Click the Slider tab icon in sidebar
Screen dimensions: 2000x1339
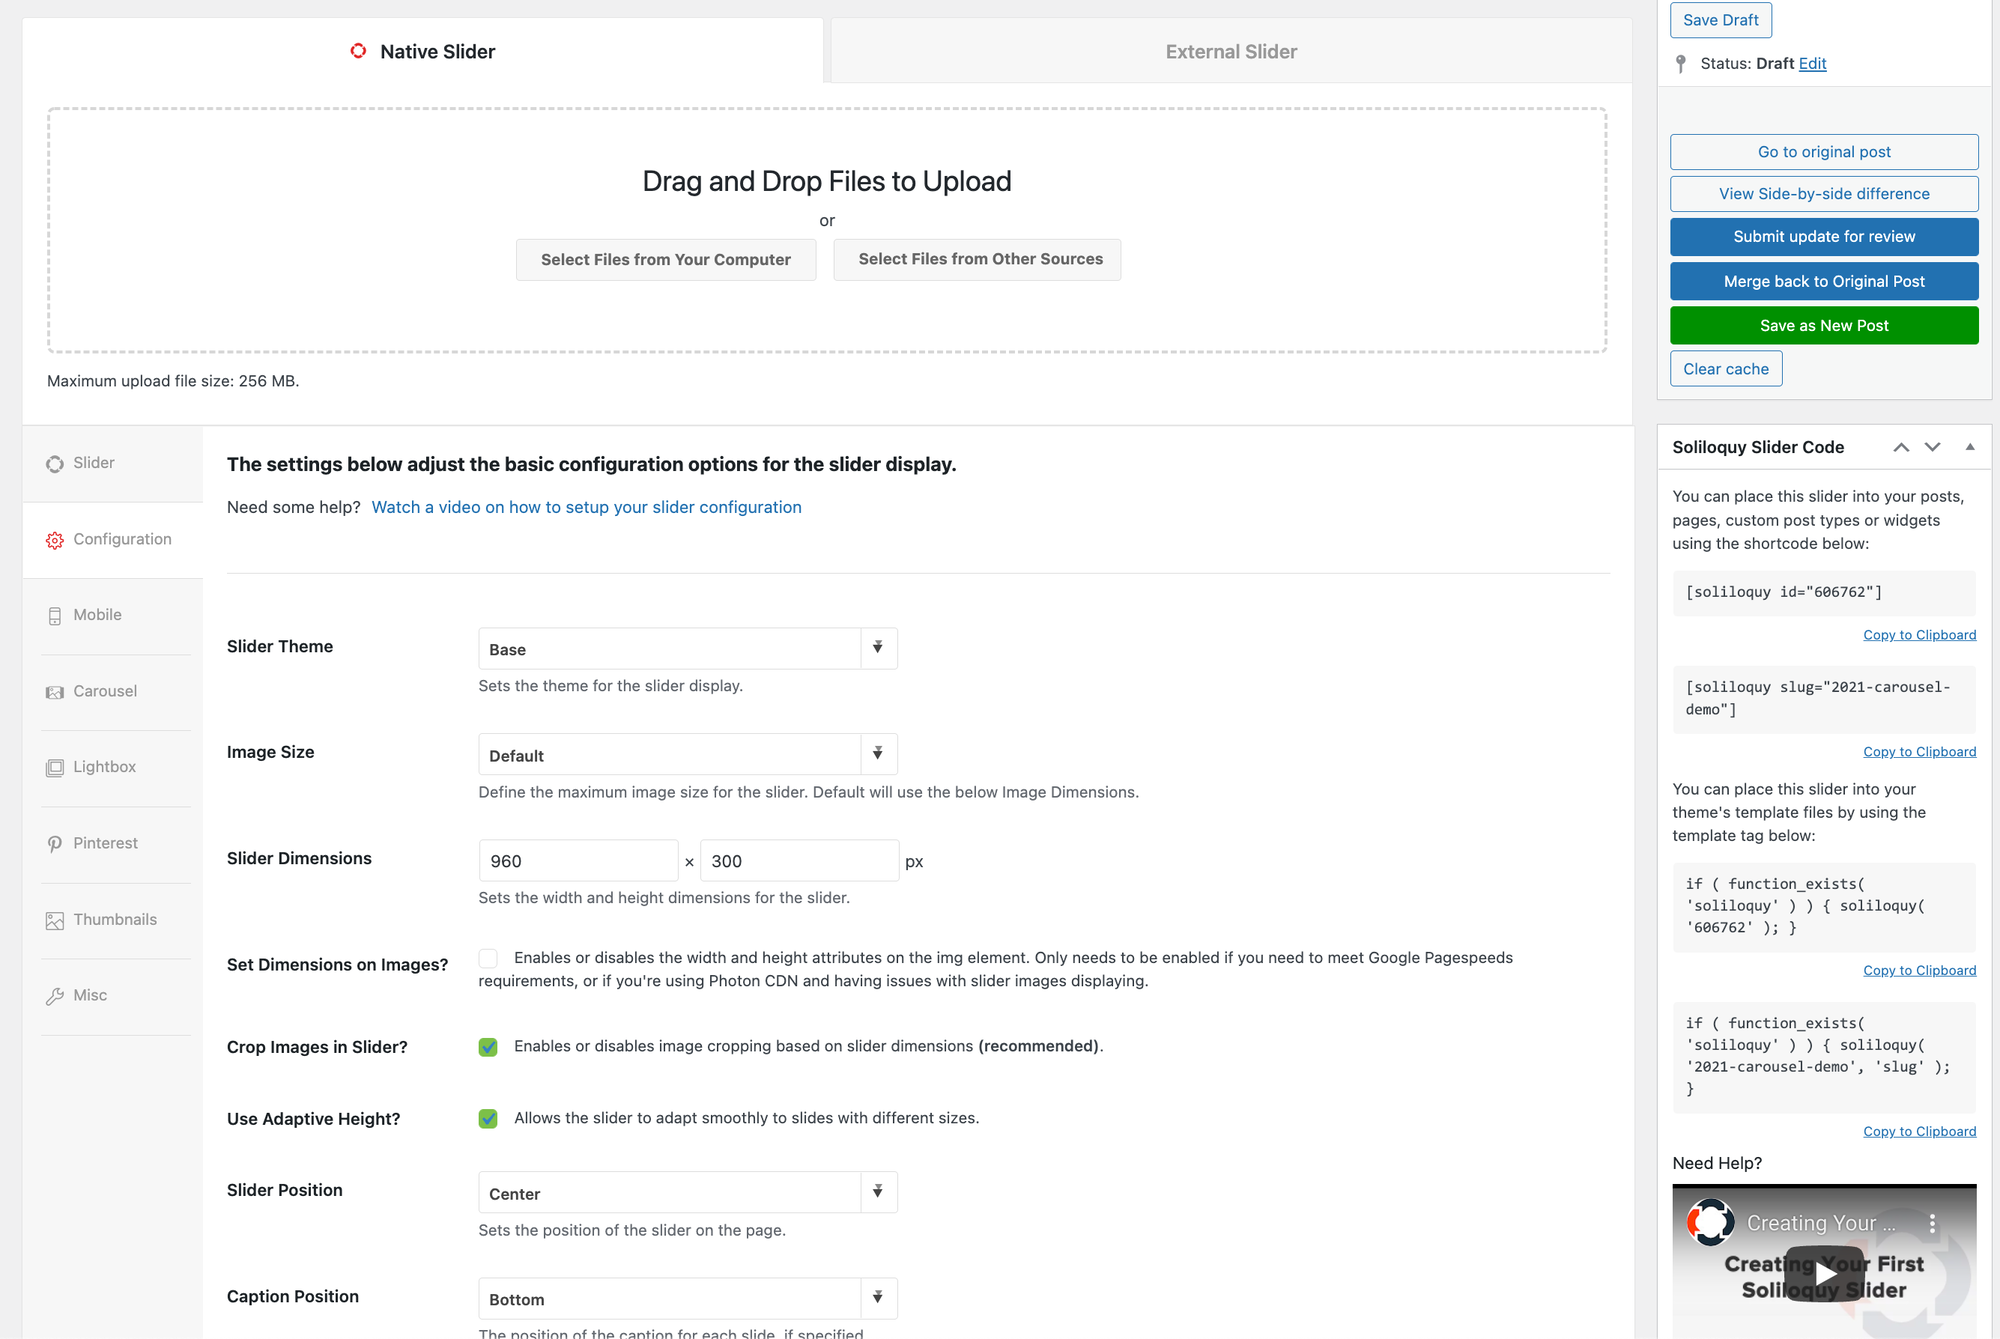tap(55, 464)
